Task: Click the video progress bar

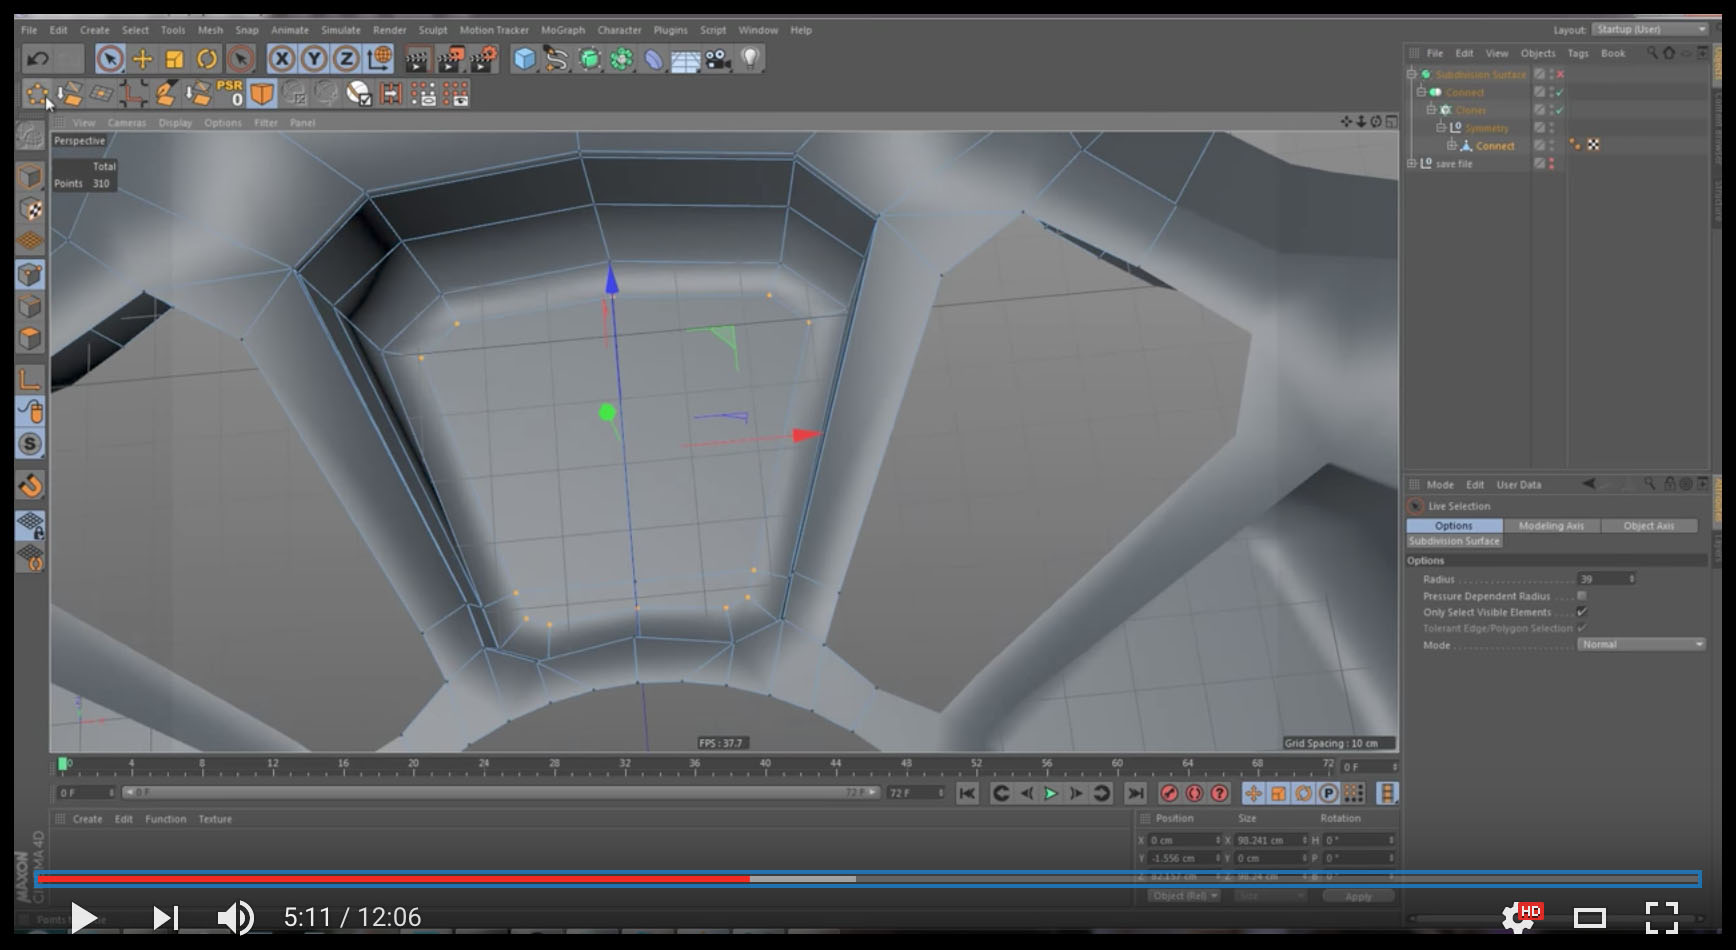Action: pyautogui.click(x=868, y=879)
